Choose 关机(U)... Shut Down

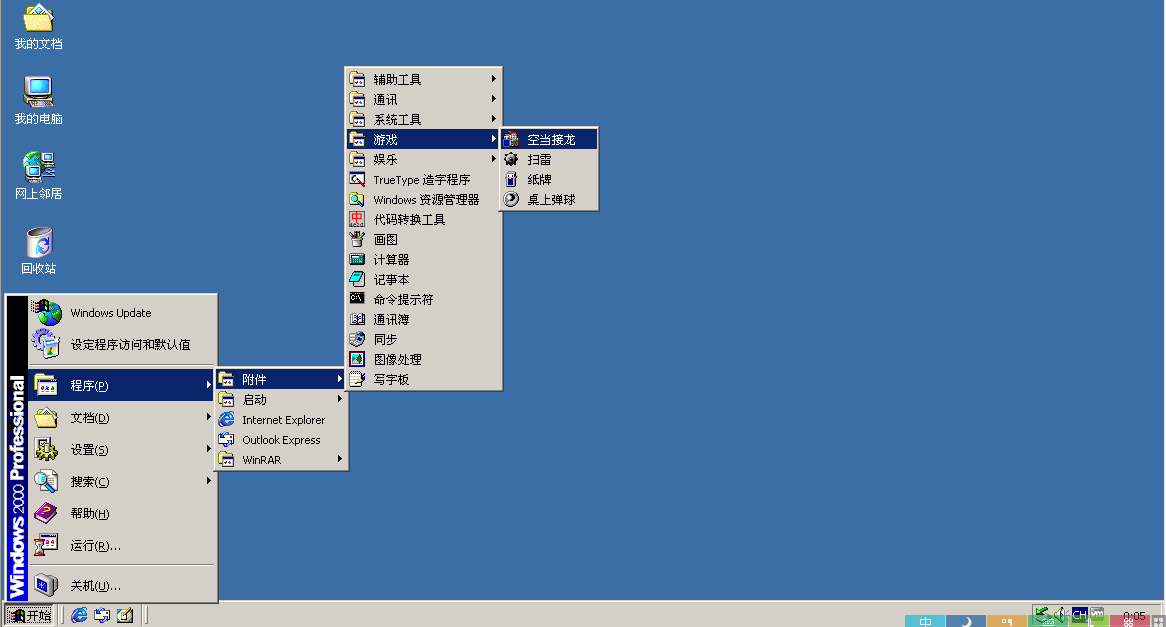click(122, 586)
